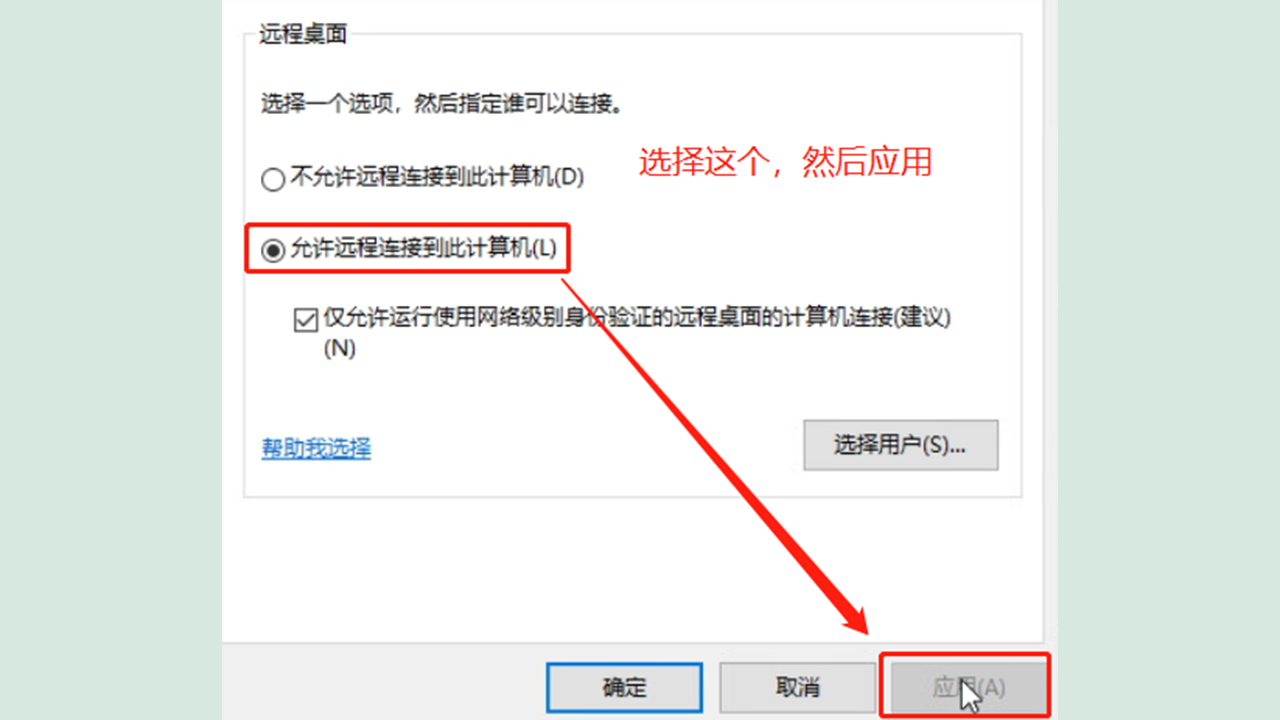Cancel using the 取消 button
The image size is (1280, 720).
(x=798, y=687)
